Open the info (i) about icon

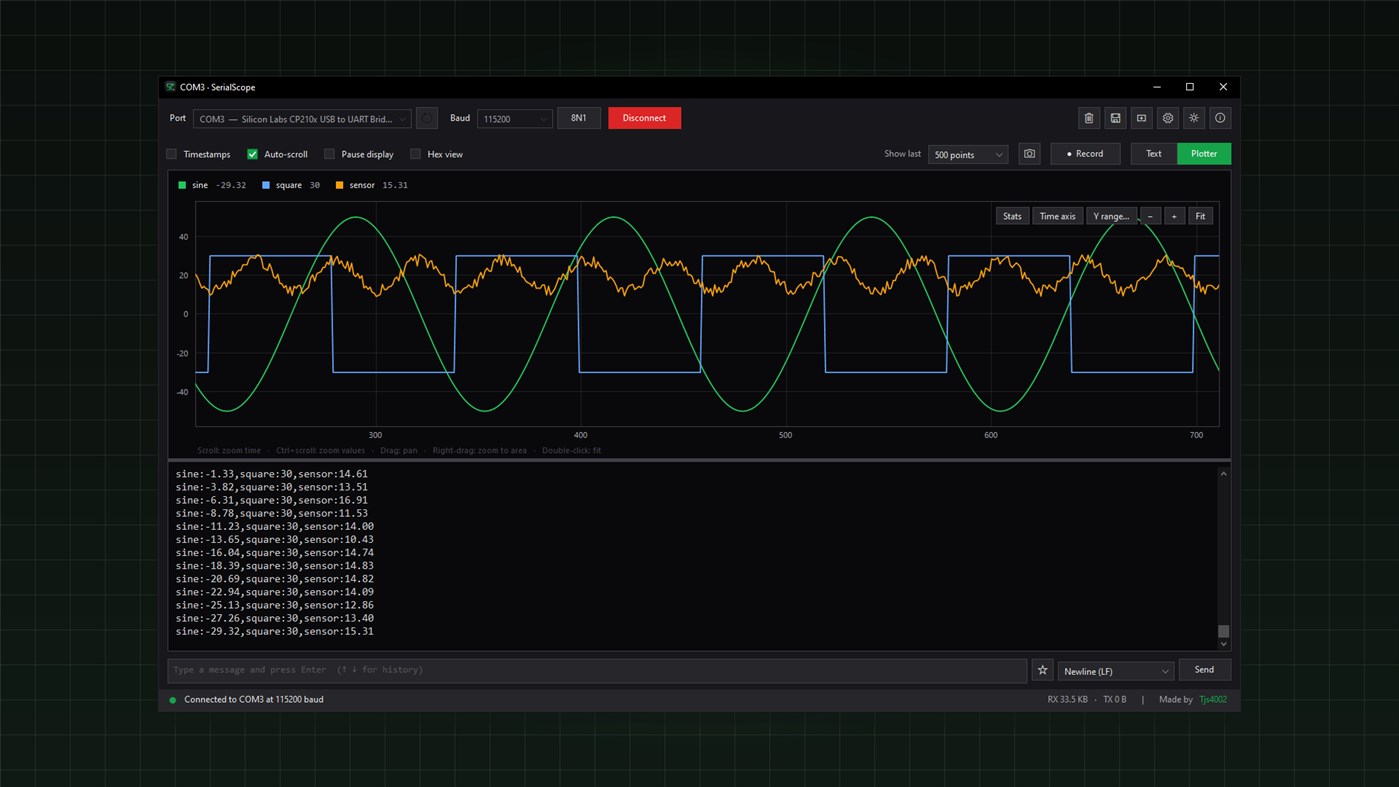tap(1220, 118)
